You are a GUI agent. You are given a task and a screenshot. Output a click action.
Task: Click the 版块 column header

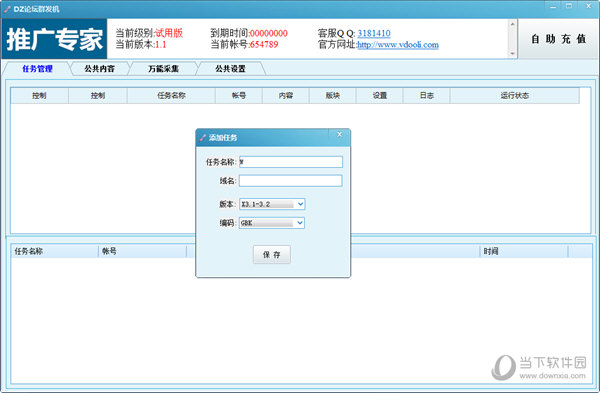[333, 96]
